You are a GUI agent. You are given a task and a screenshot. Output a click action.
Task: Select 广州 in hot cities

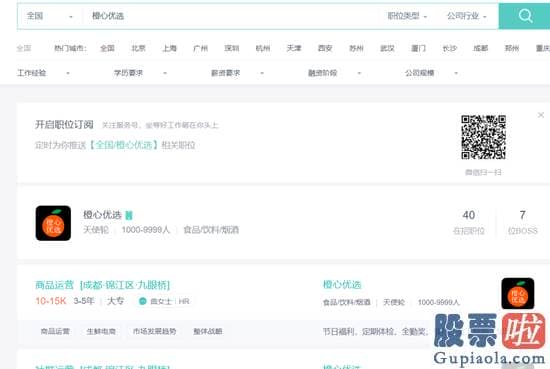[x=201, y=48]
